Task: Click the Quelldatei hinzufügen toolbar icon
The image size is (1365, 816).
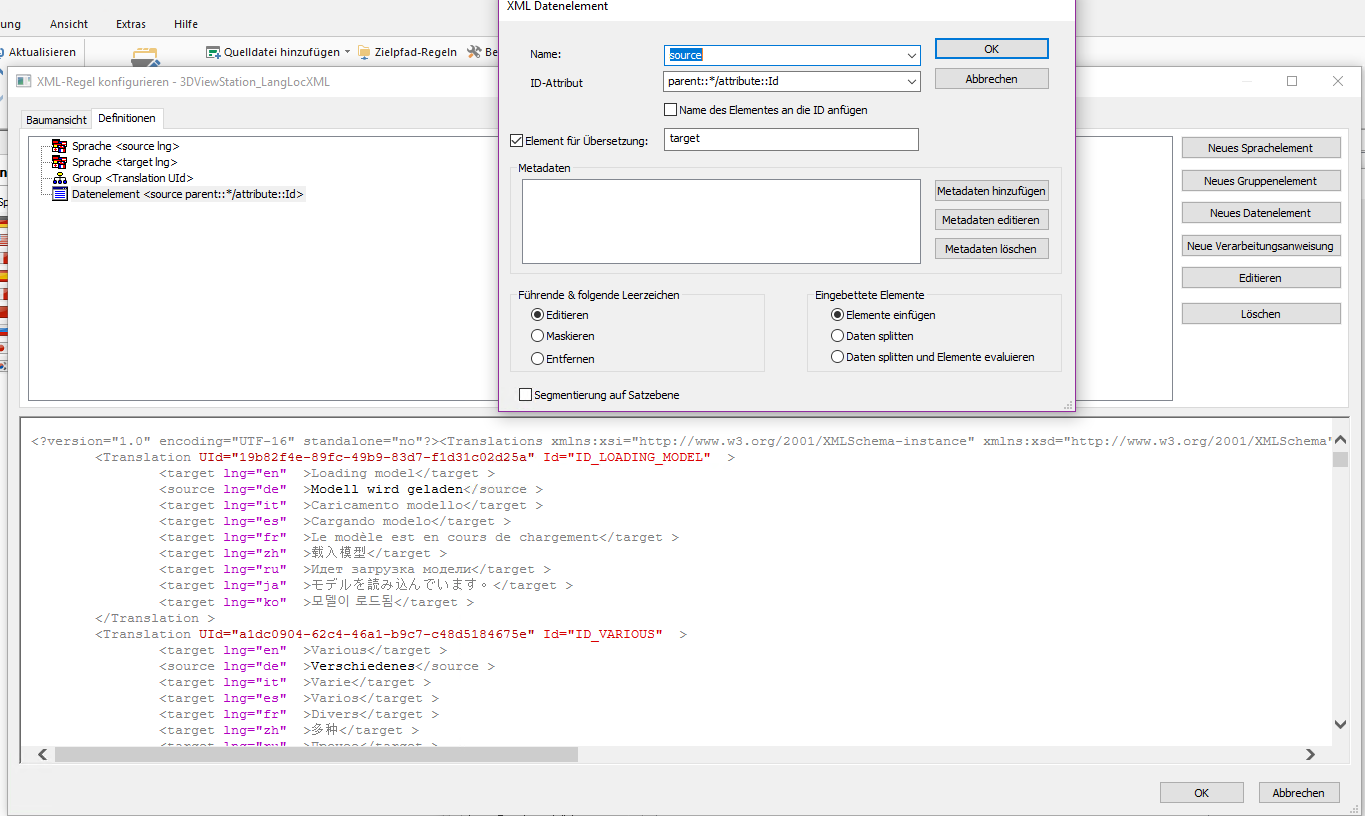Action: click(x=213, y=52)
